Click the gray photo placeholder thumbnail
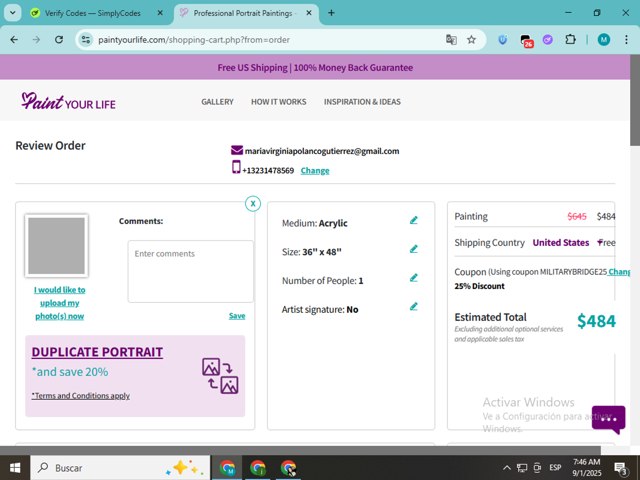 pyautogui.click(x=56, y=246)
